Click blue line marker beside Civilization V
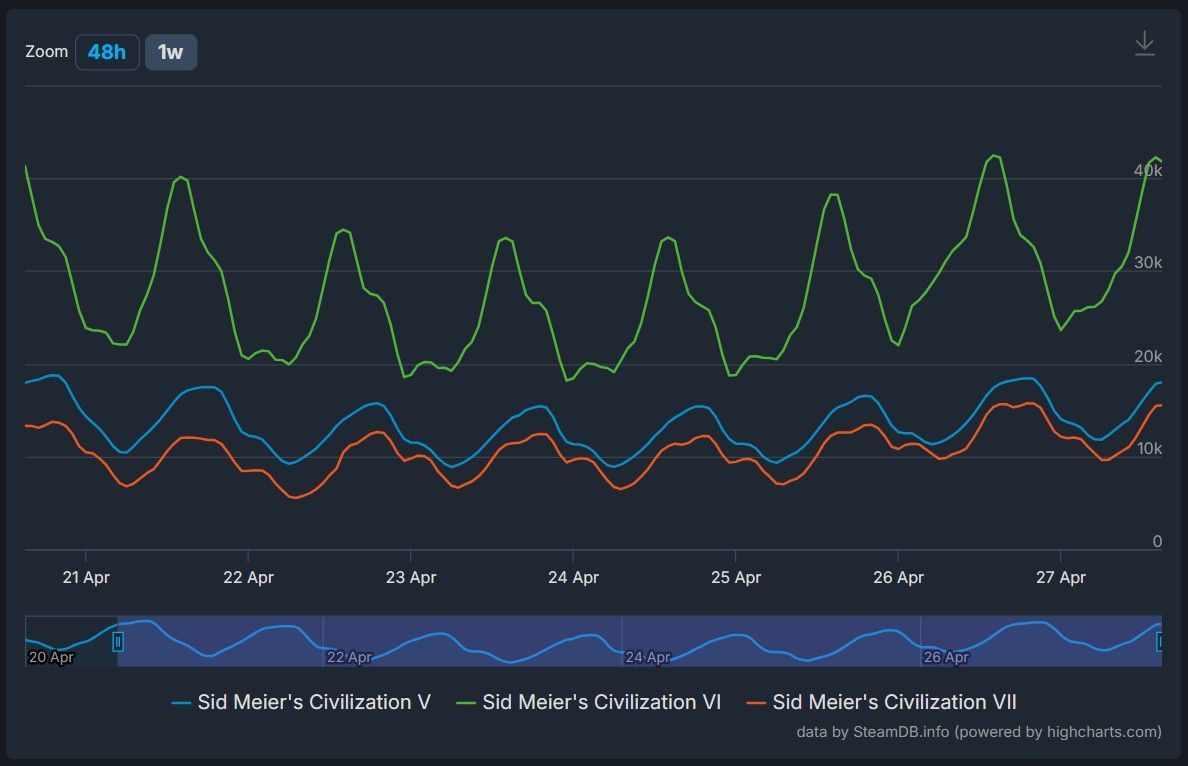The image size is (1188, 766). [181, 703]
